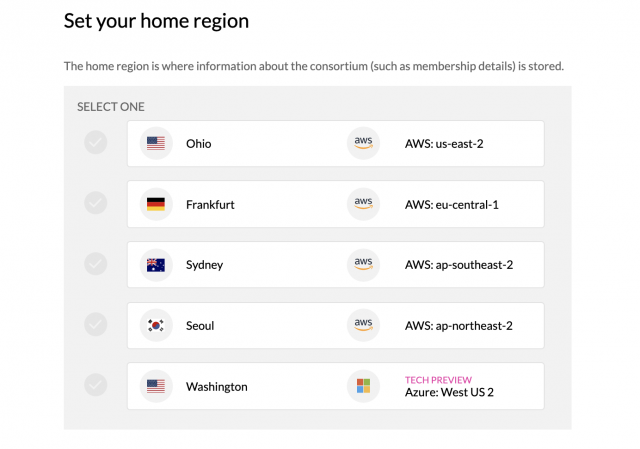Pick the AWS: ap-southeast-2 option
This screenshot has width=640, height=449.
459,265
